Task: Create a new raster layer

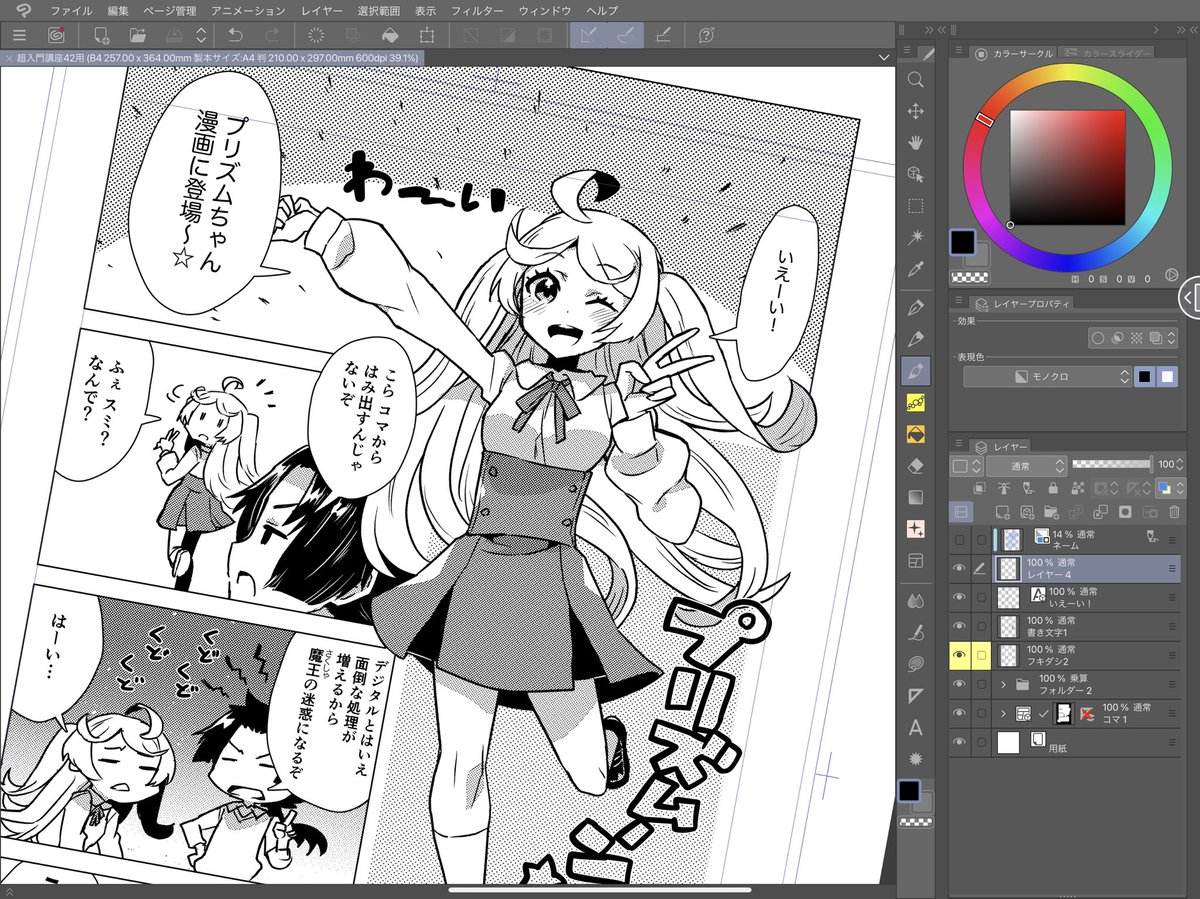Action: (x=1003, y=513)
